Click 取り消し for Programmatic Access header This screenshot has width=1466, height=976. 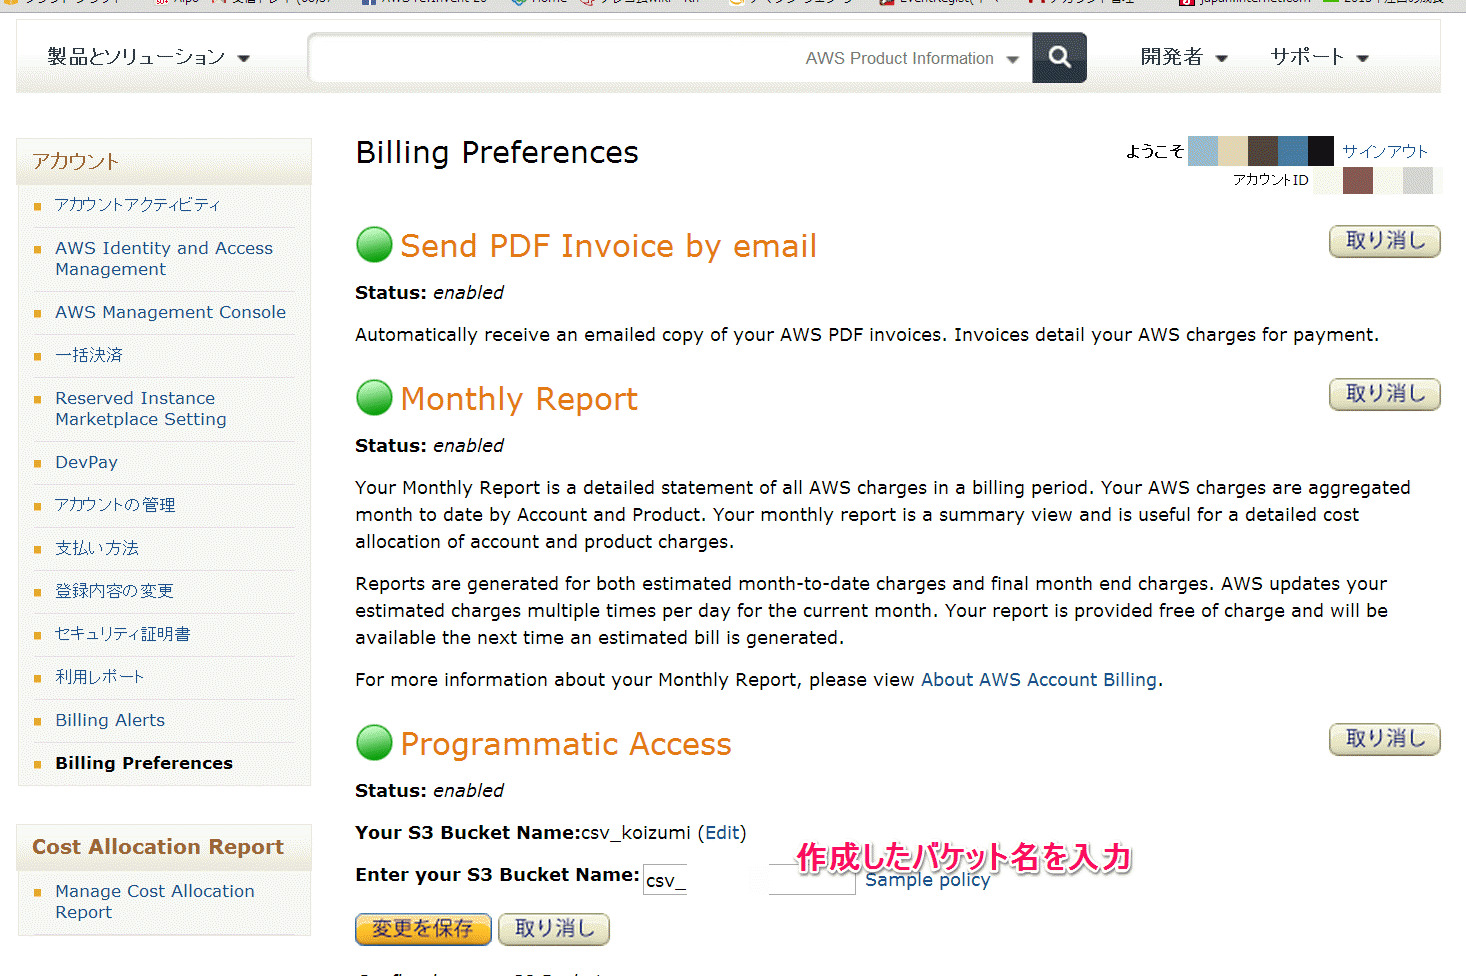coord(1385,739)
